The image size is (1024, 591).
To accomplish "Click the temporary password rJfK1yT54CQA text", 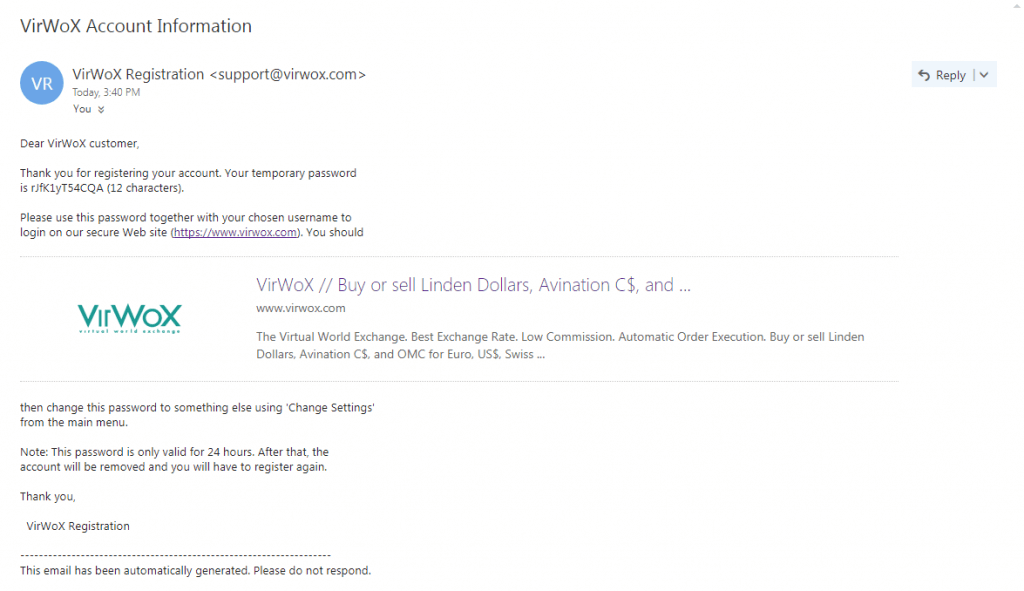I will pos(67,188).
